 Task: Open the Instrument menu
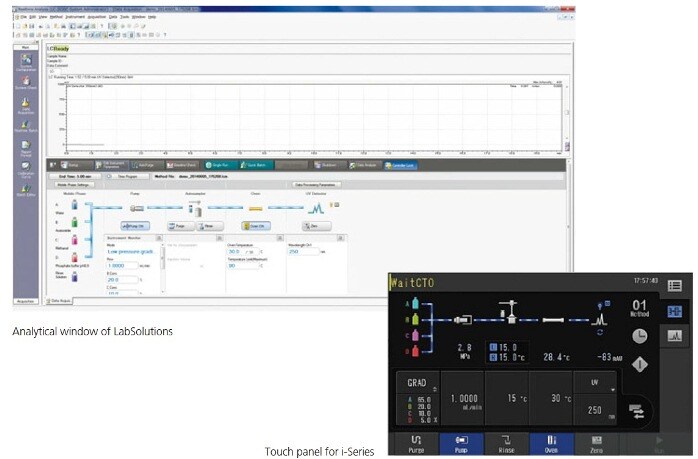coord(75,17)
